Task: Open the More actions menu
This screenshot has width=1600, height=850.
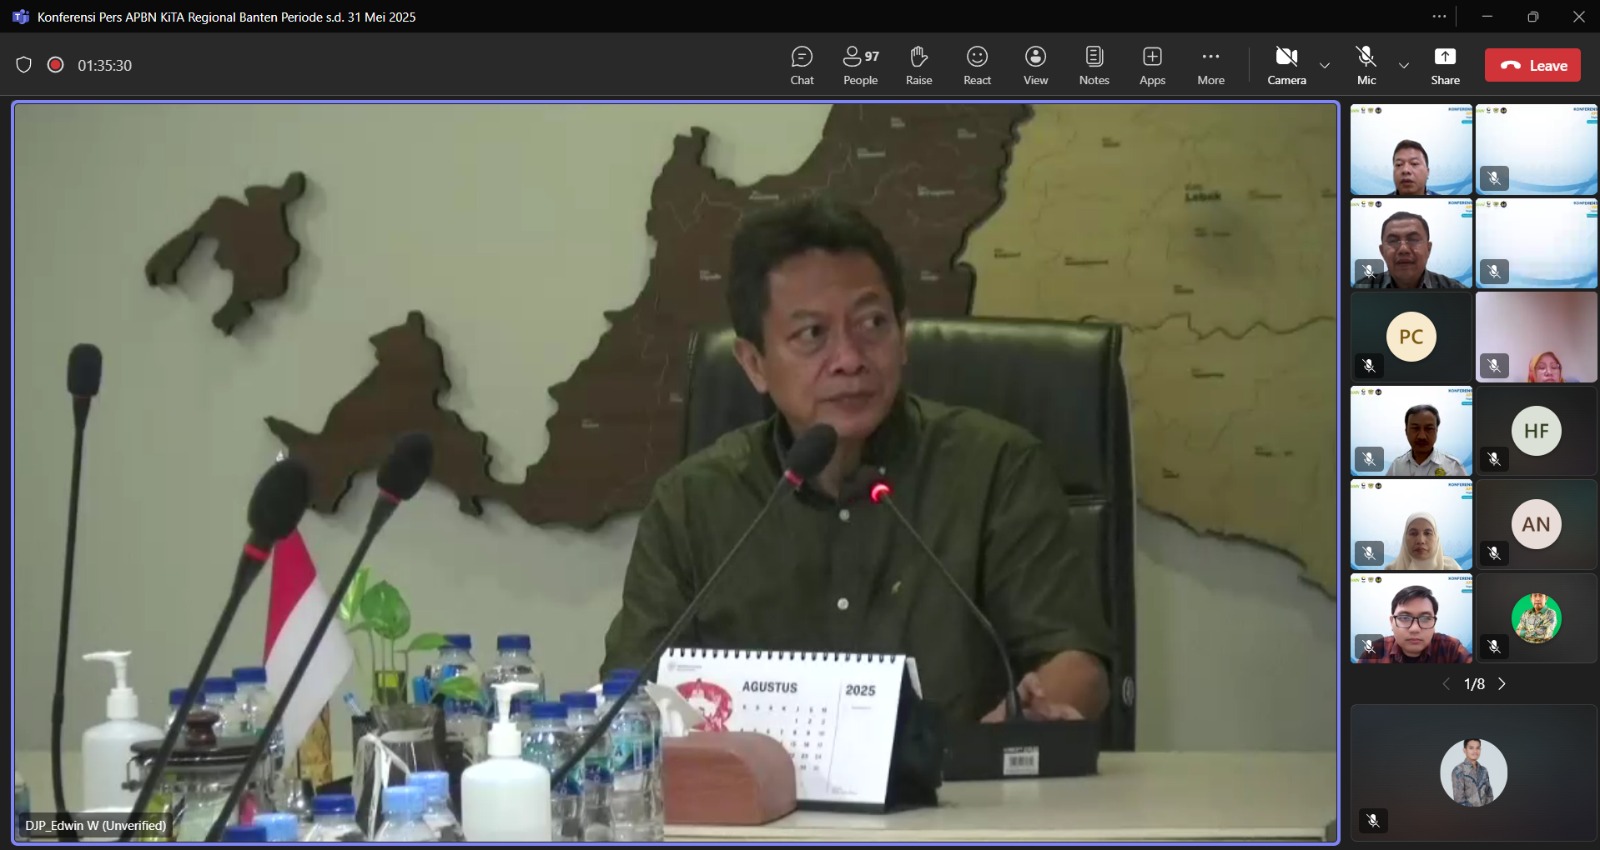Action: click(x=1210, y=65)
